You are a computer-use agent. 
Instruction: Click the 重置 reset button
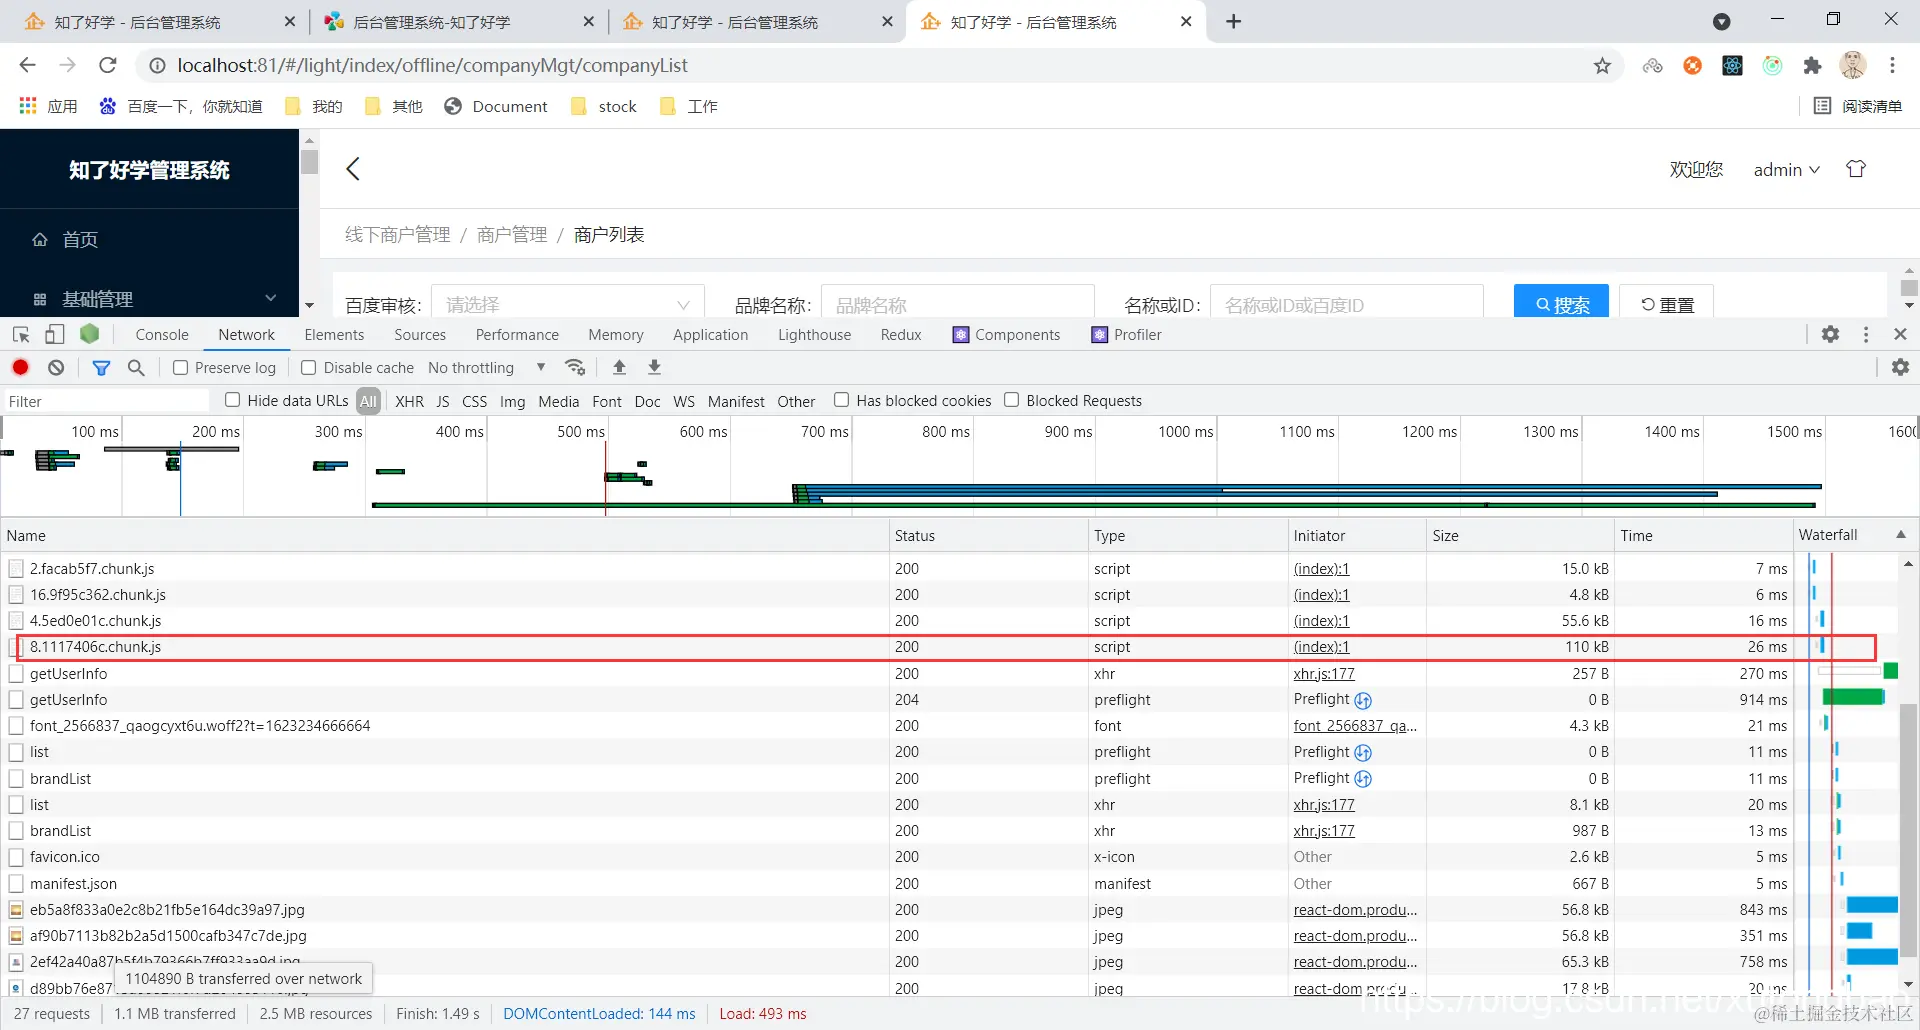pyautogui.click(x=1666, y=302)
